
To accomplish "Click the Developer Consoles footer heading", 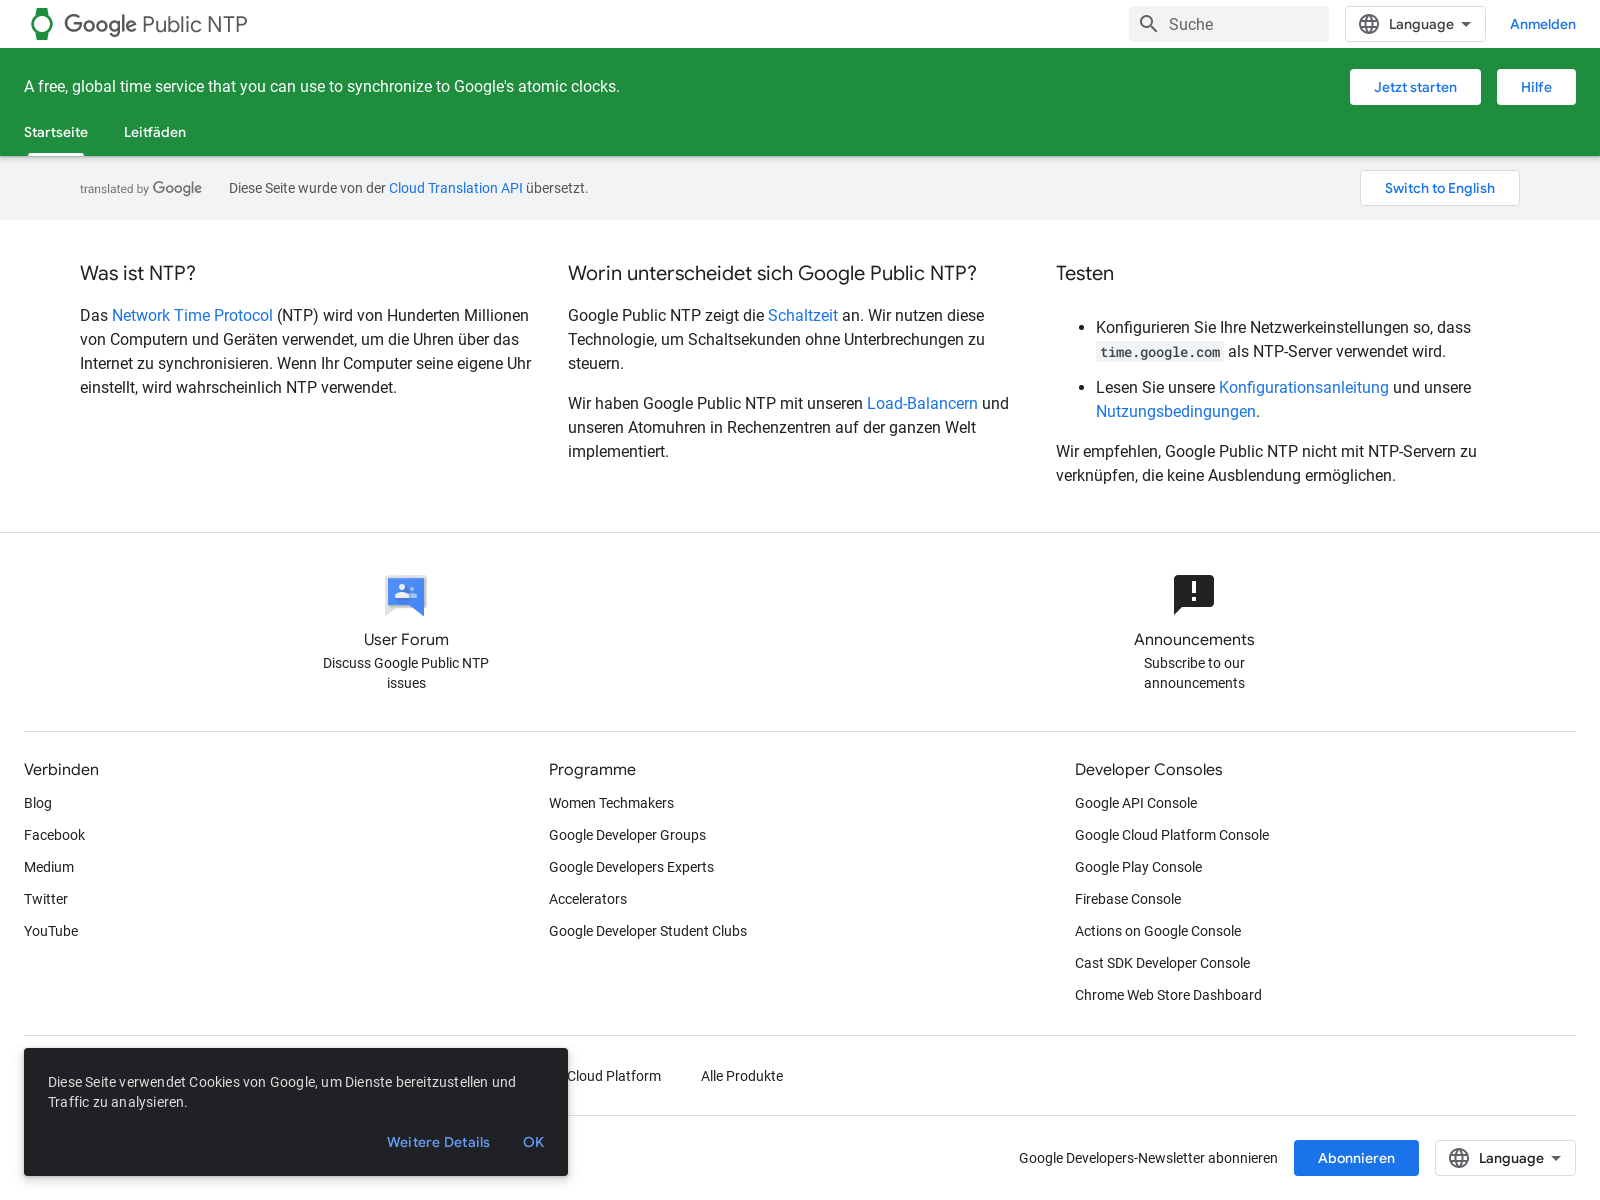I will coord(1148,769).
